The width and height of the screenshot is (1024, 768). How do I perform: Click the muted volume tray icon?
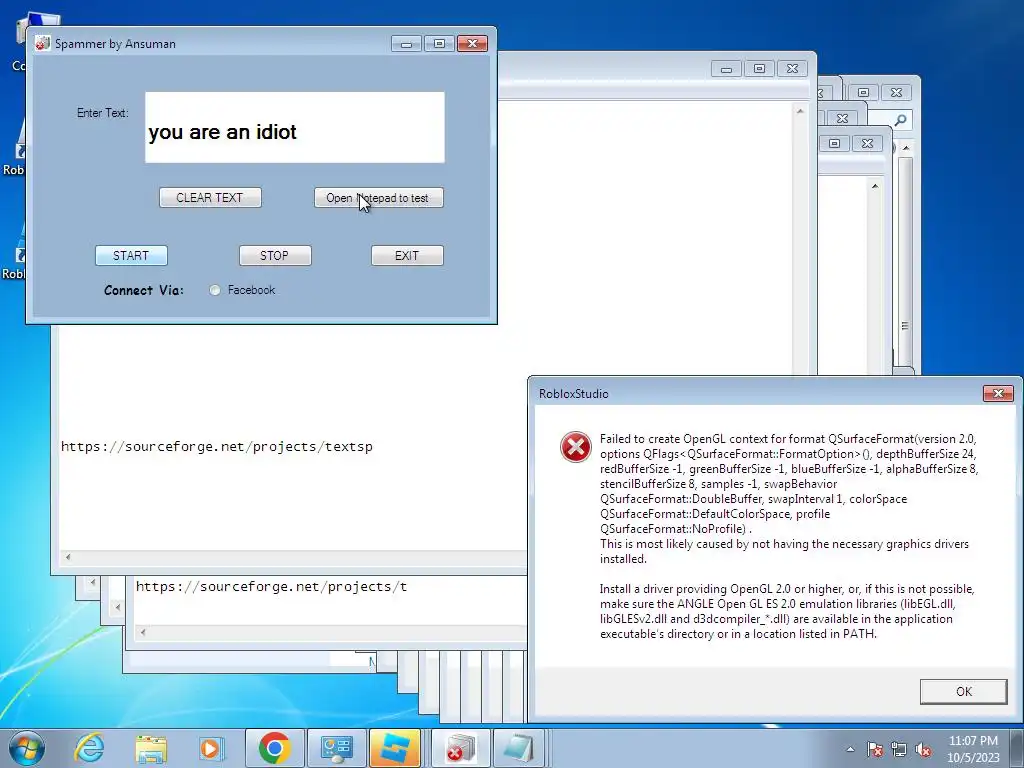click(923, 749)
